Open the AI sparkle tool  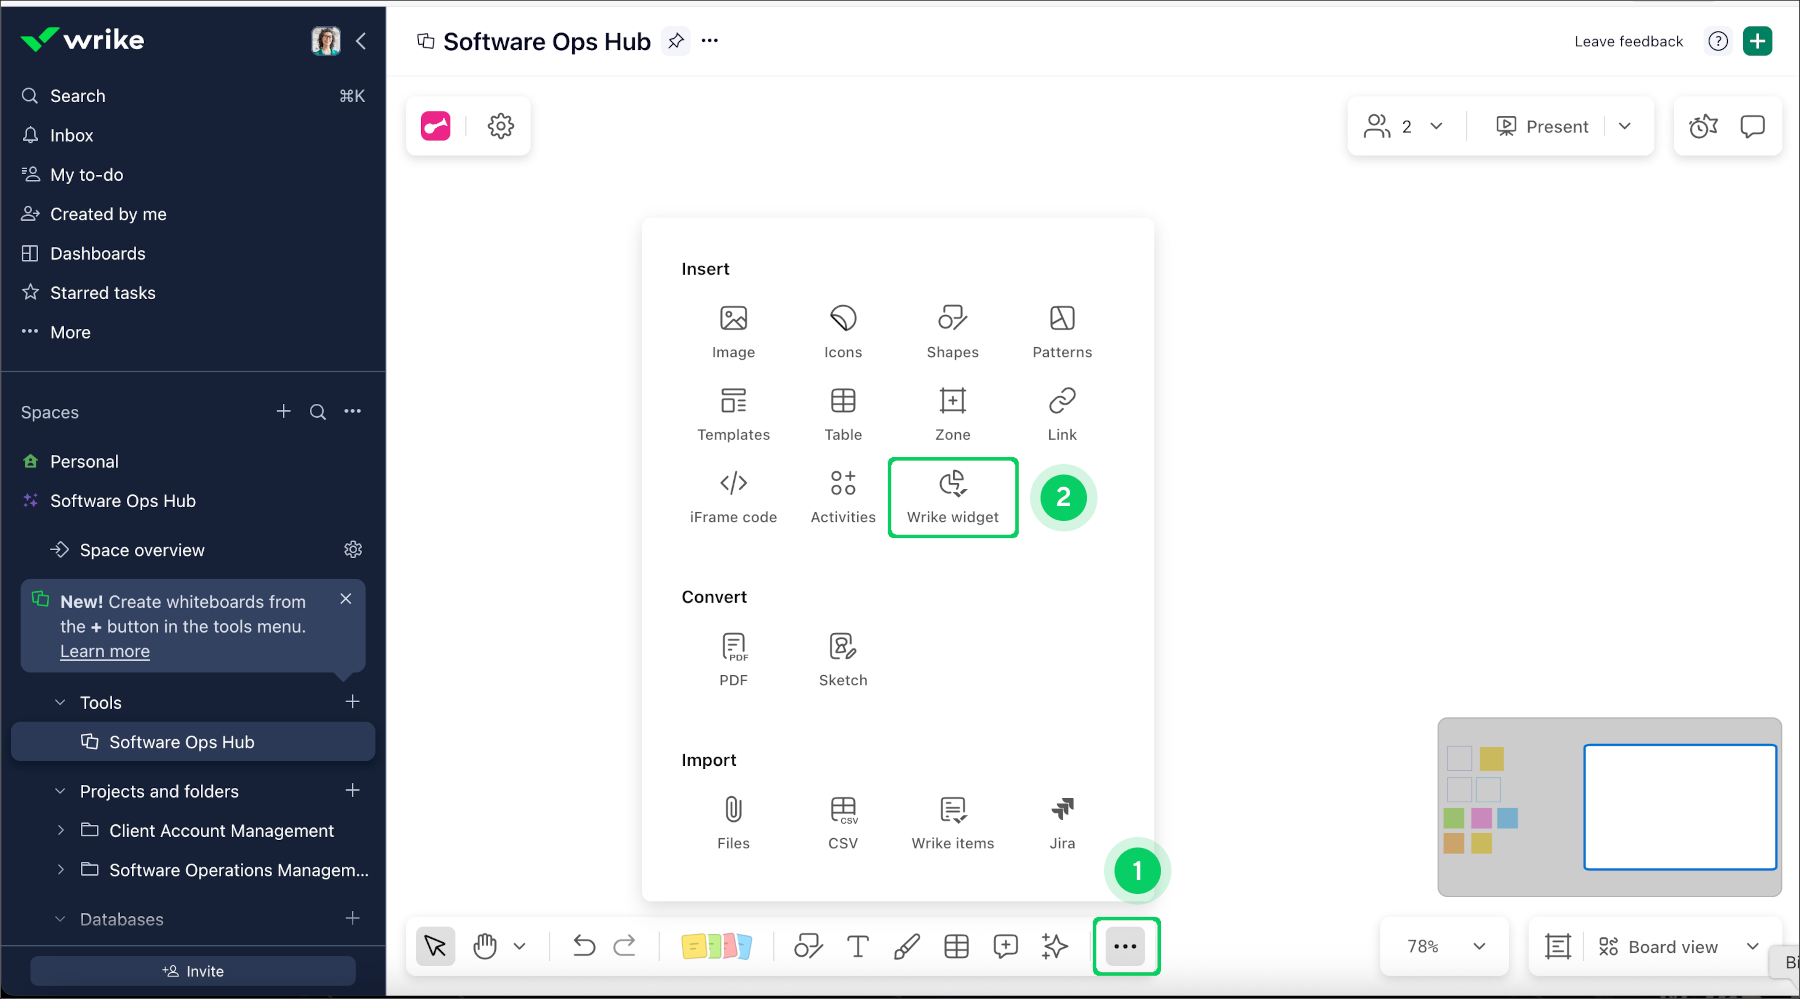pos(1054,946)
